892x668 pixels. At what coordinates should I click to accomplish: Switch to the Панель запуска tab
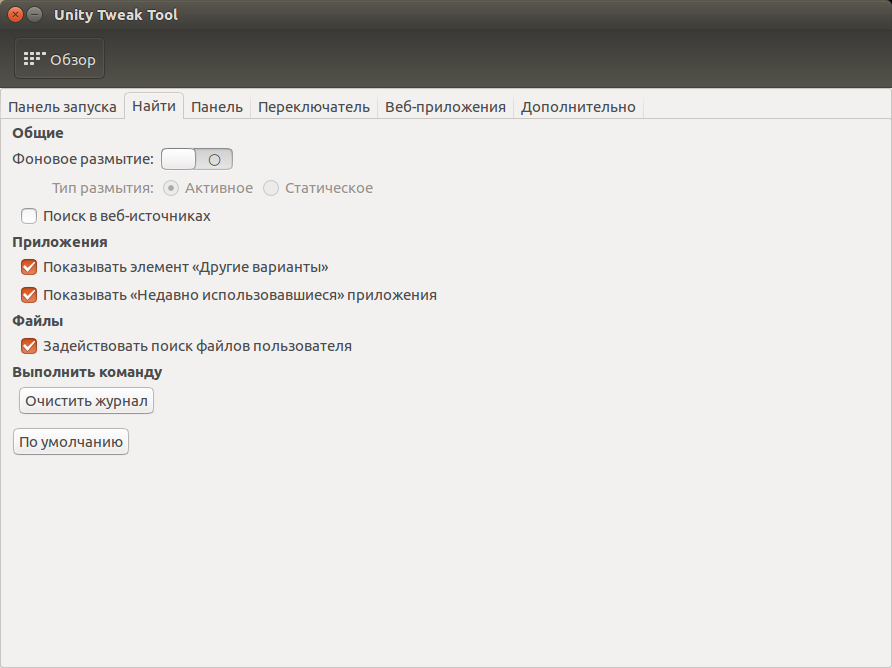(x=62, y=107)
